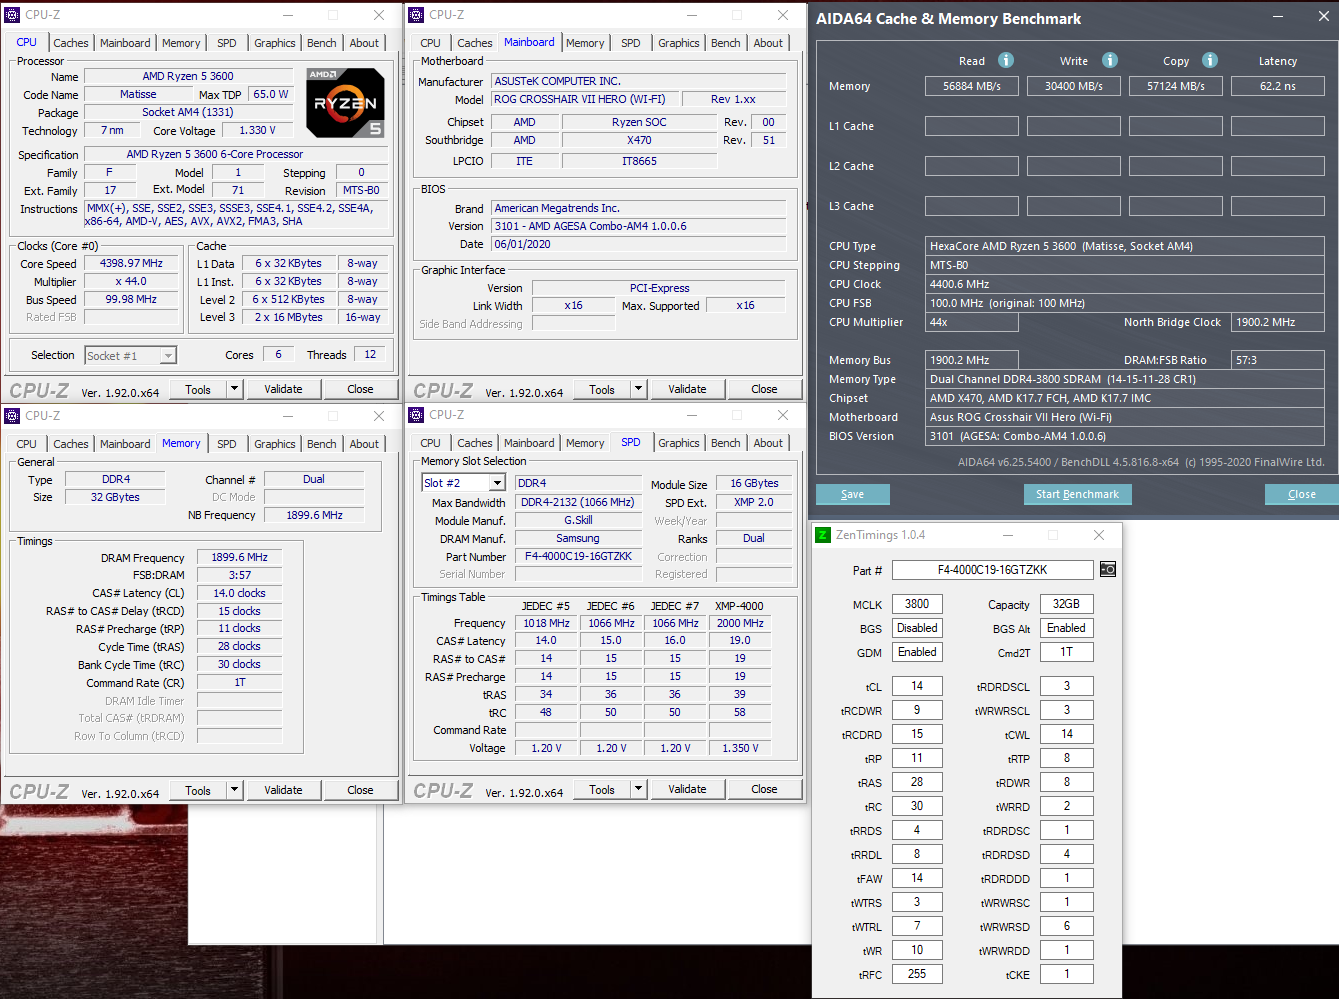Click Specification AMD Ryzen 5 3600 field
The height and width of the screenshot is (999, 1339).
236,154
